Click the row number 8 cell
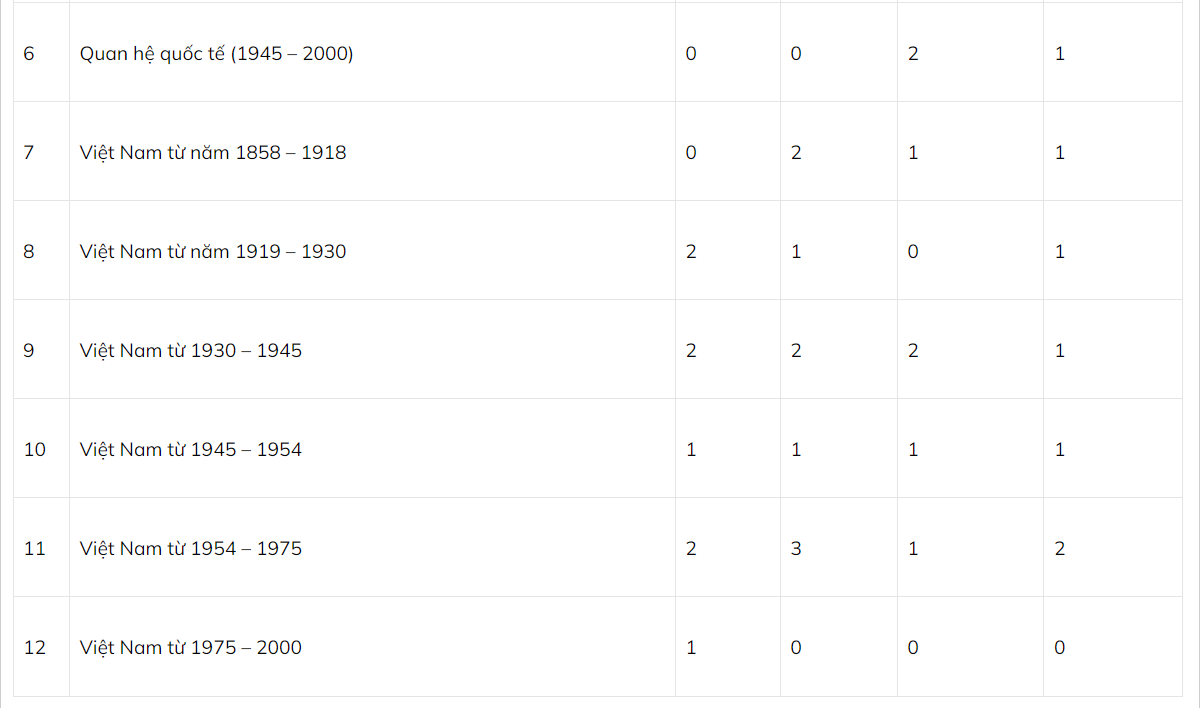 (x=29, y=252)
